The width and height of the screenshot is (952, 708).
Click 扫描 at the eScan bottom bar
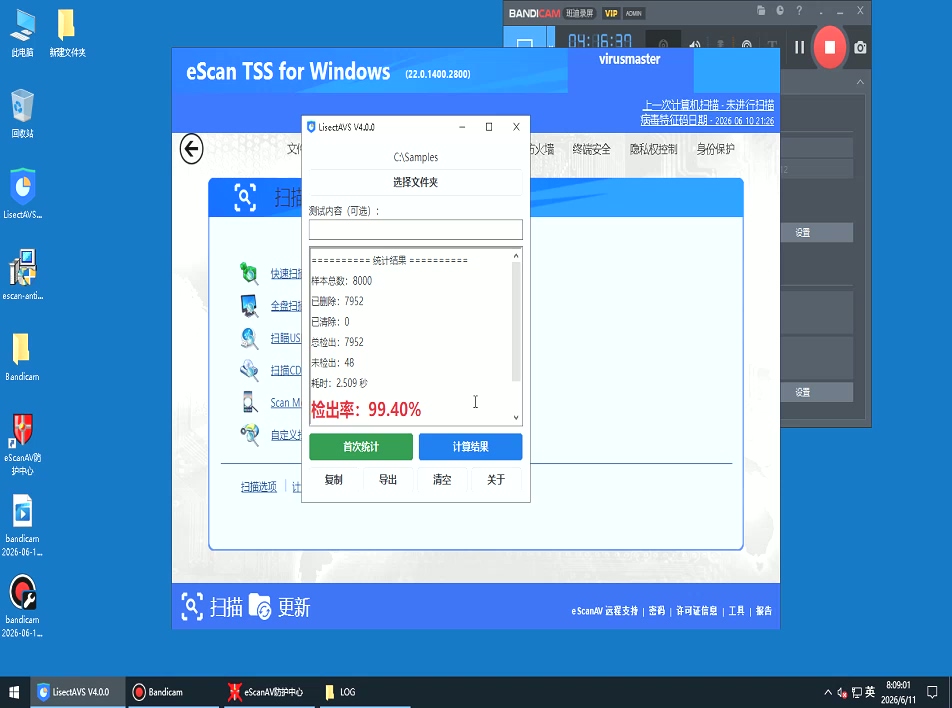click(212, 607)
